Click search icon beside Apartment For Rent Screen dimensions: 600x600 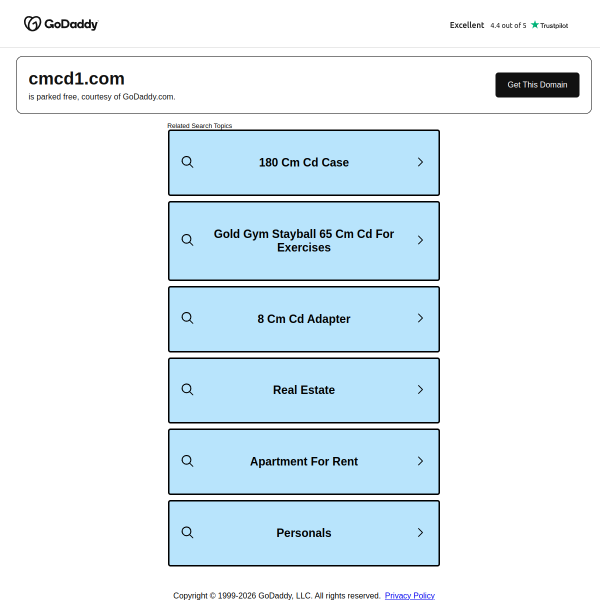pyautogui.click(x=187, y=461)
